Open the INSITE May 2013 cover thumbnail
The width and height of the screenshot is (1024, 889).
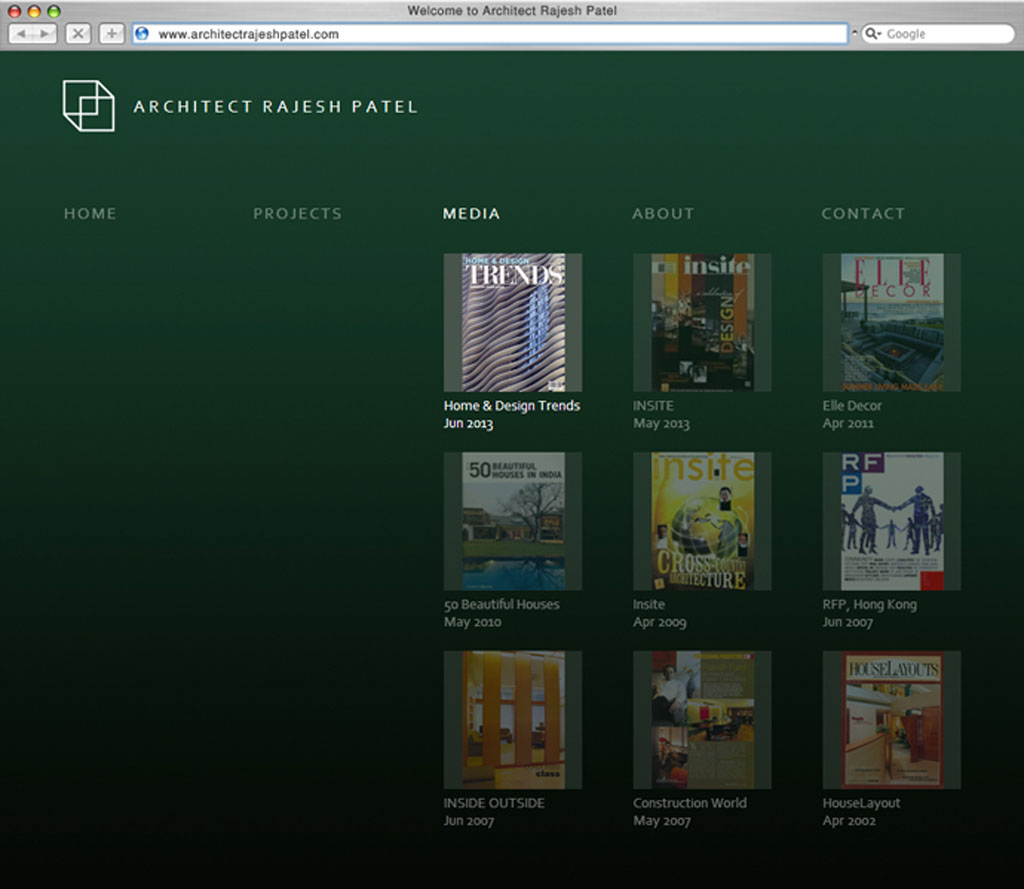702,323
